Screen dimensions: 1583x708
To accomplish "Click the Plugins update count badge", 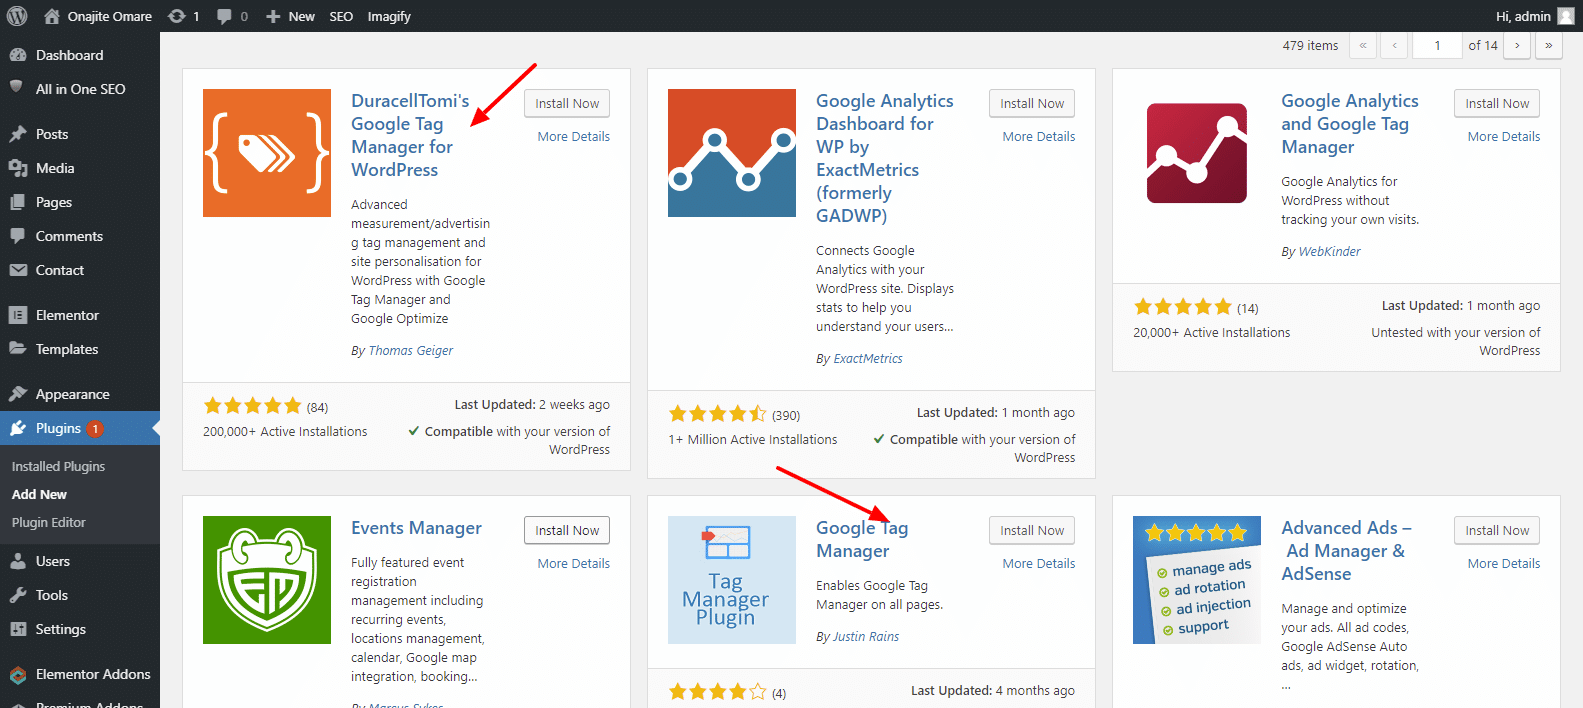I will coord(95,428).
